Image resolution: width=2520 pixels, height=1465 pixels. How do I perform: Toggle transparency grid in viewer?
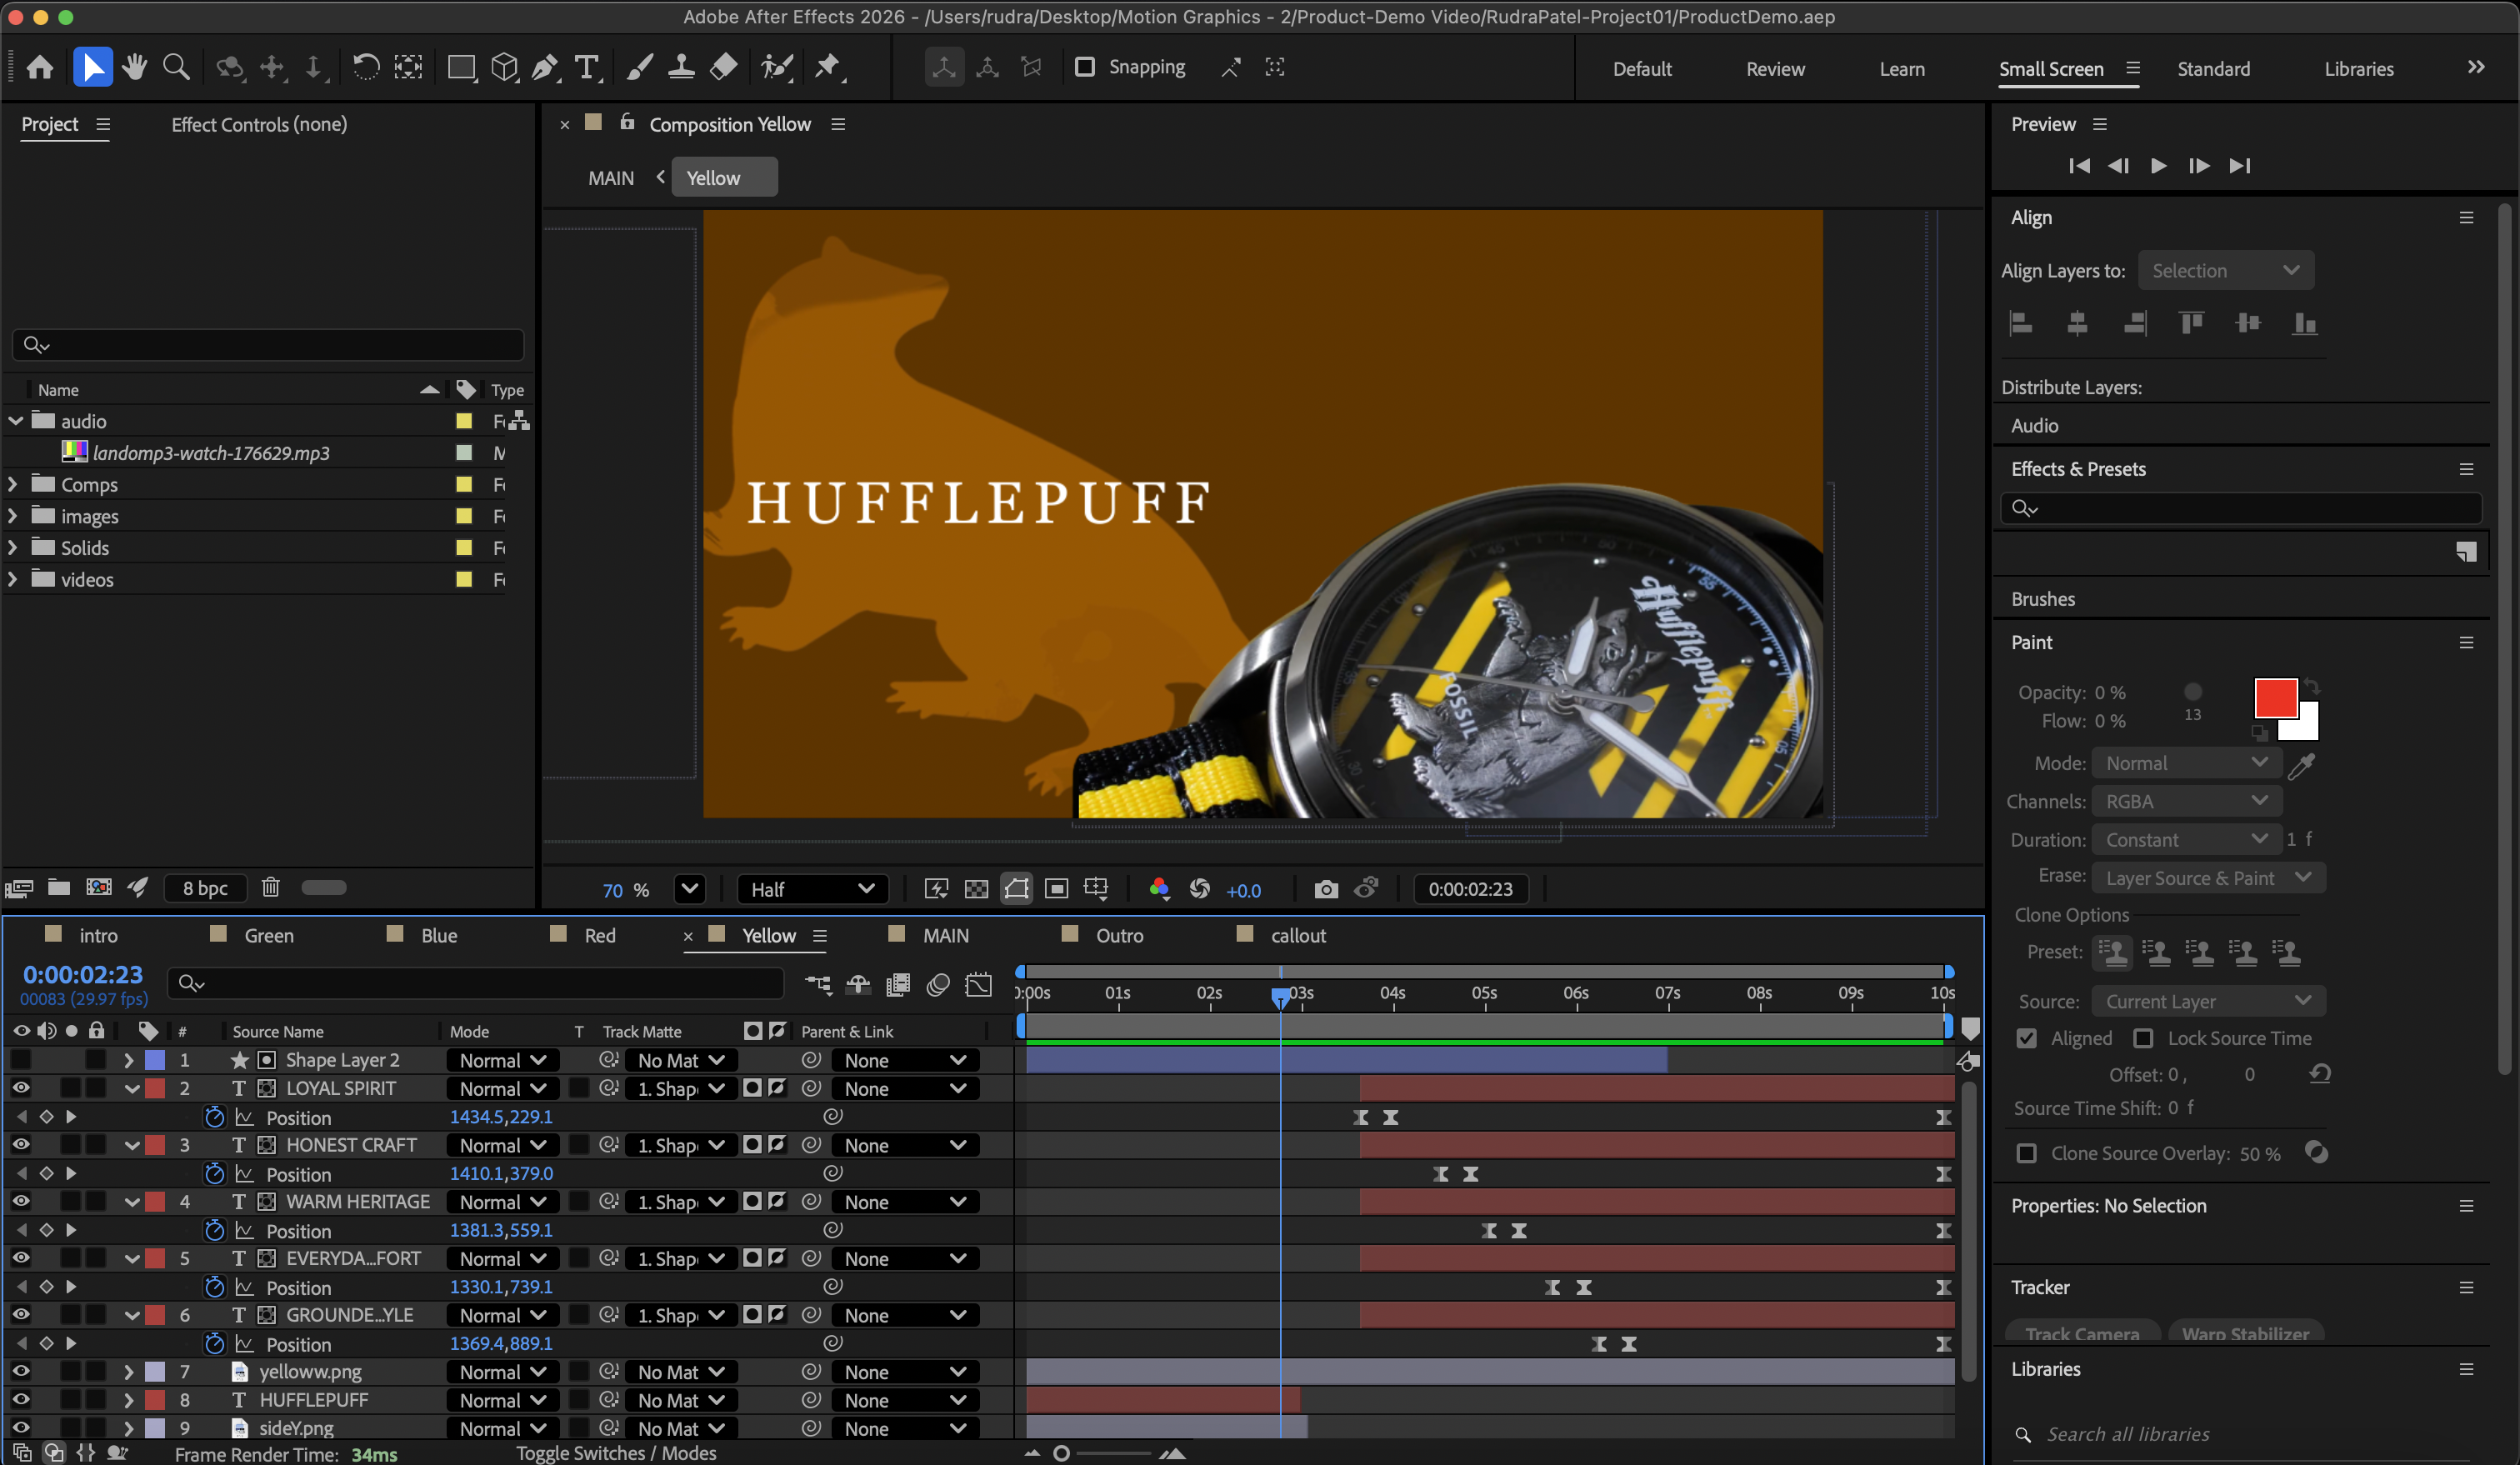pos(976,889)
